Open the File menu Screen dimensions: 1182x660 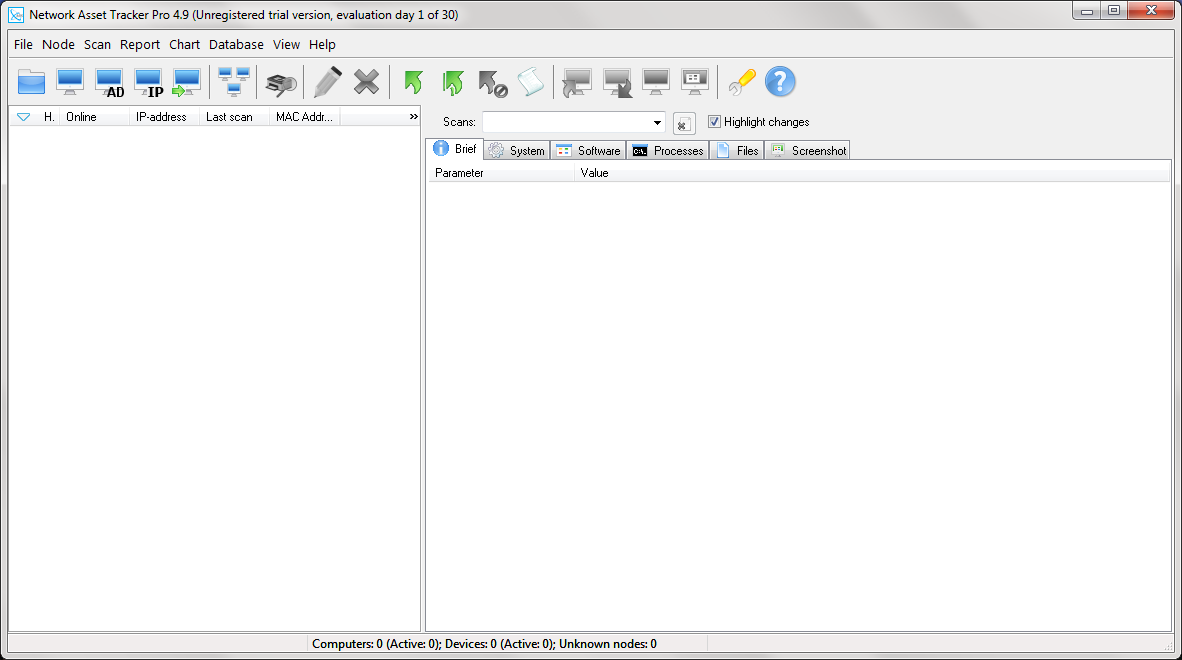[23, 44]
